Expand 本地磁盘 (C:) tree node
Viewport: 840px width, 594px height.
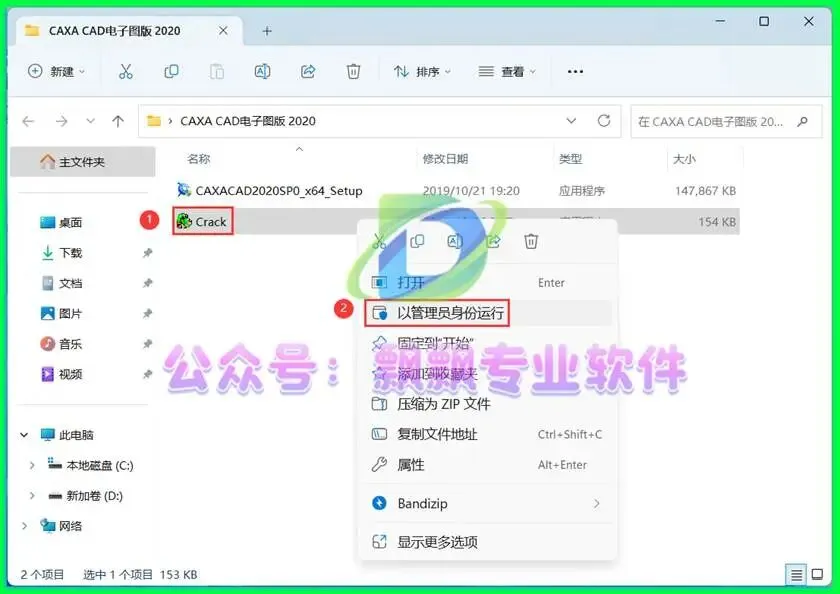coord(32,465)
